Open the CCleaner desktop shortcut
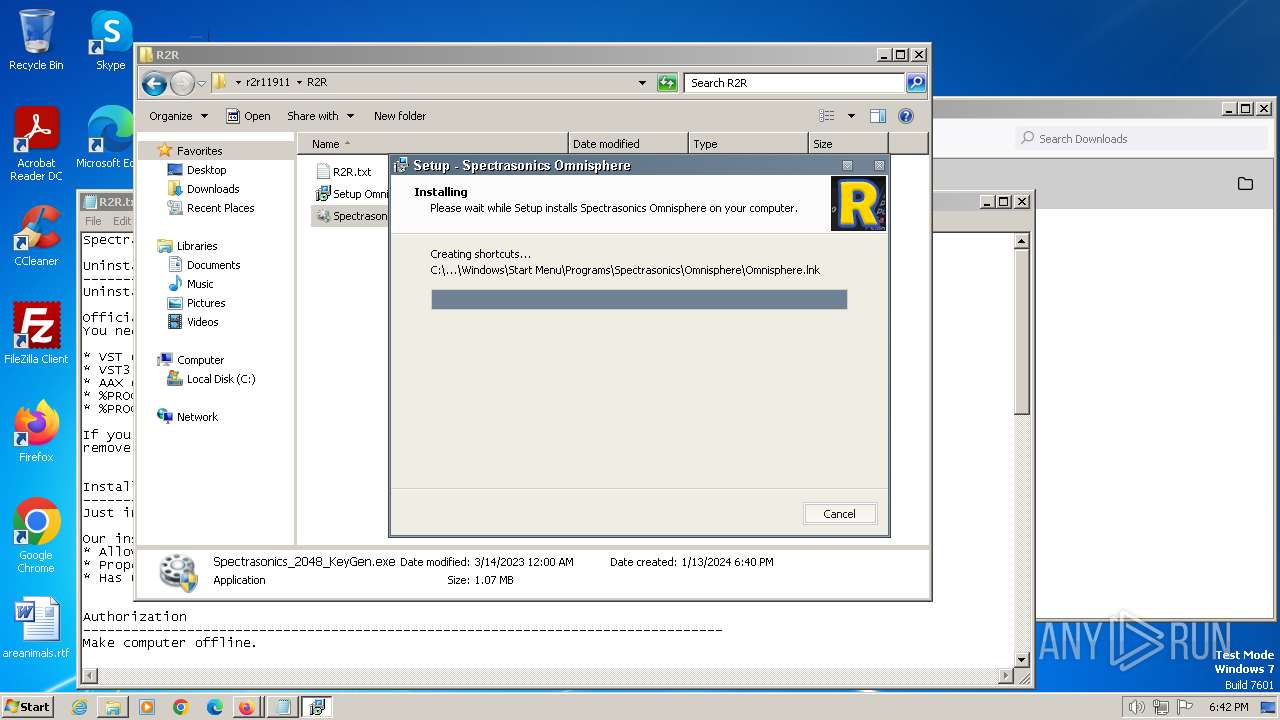Viewport: 1280px width, 720px height. (36, 236)
